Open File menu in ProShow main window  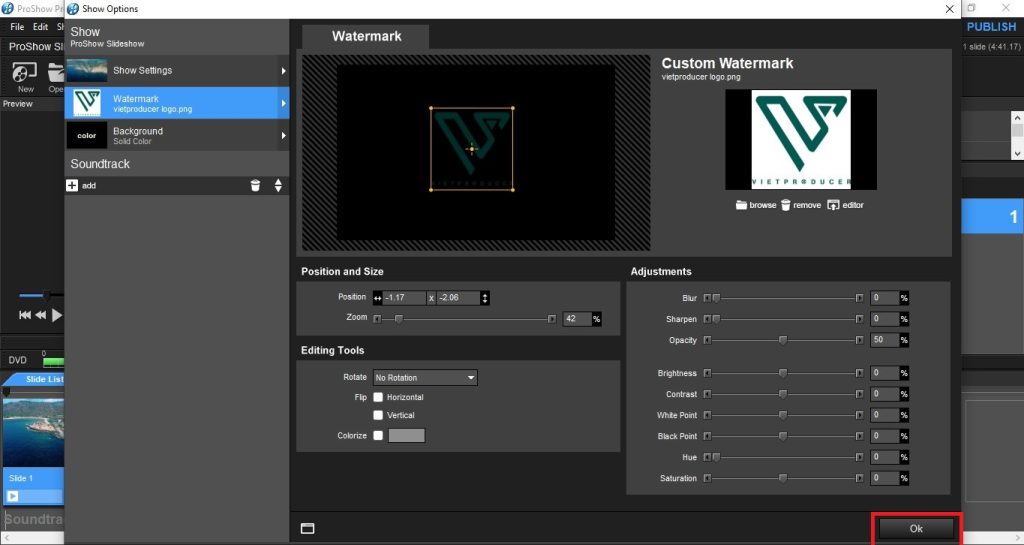17,27
